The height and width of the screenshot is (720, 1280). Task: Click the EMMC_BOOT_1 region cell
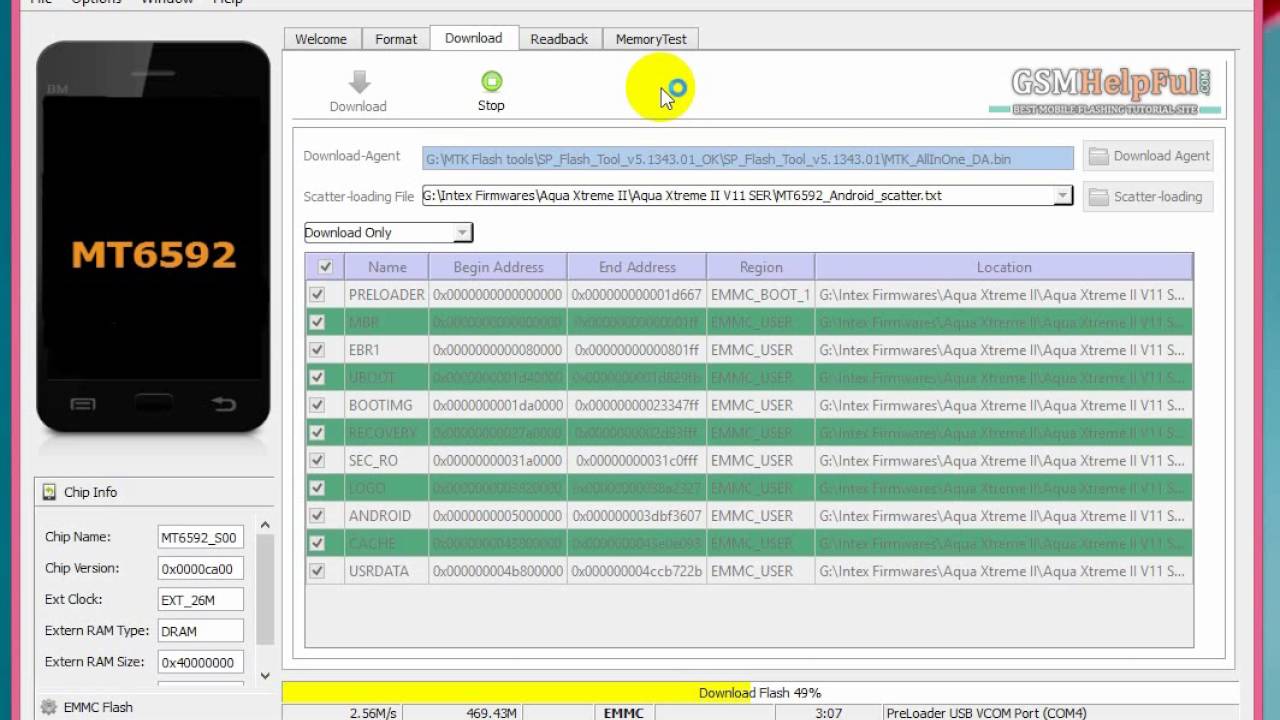(761, 295)
